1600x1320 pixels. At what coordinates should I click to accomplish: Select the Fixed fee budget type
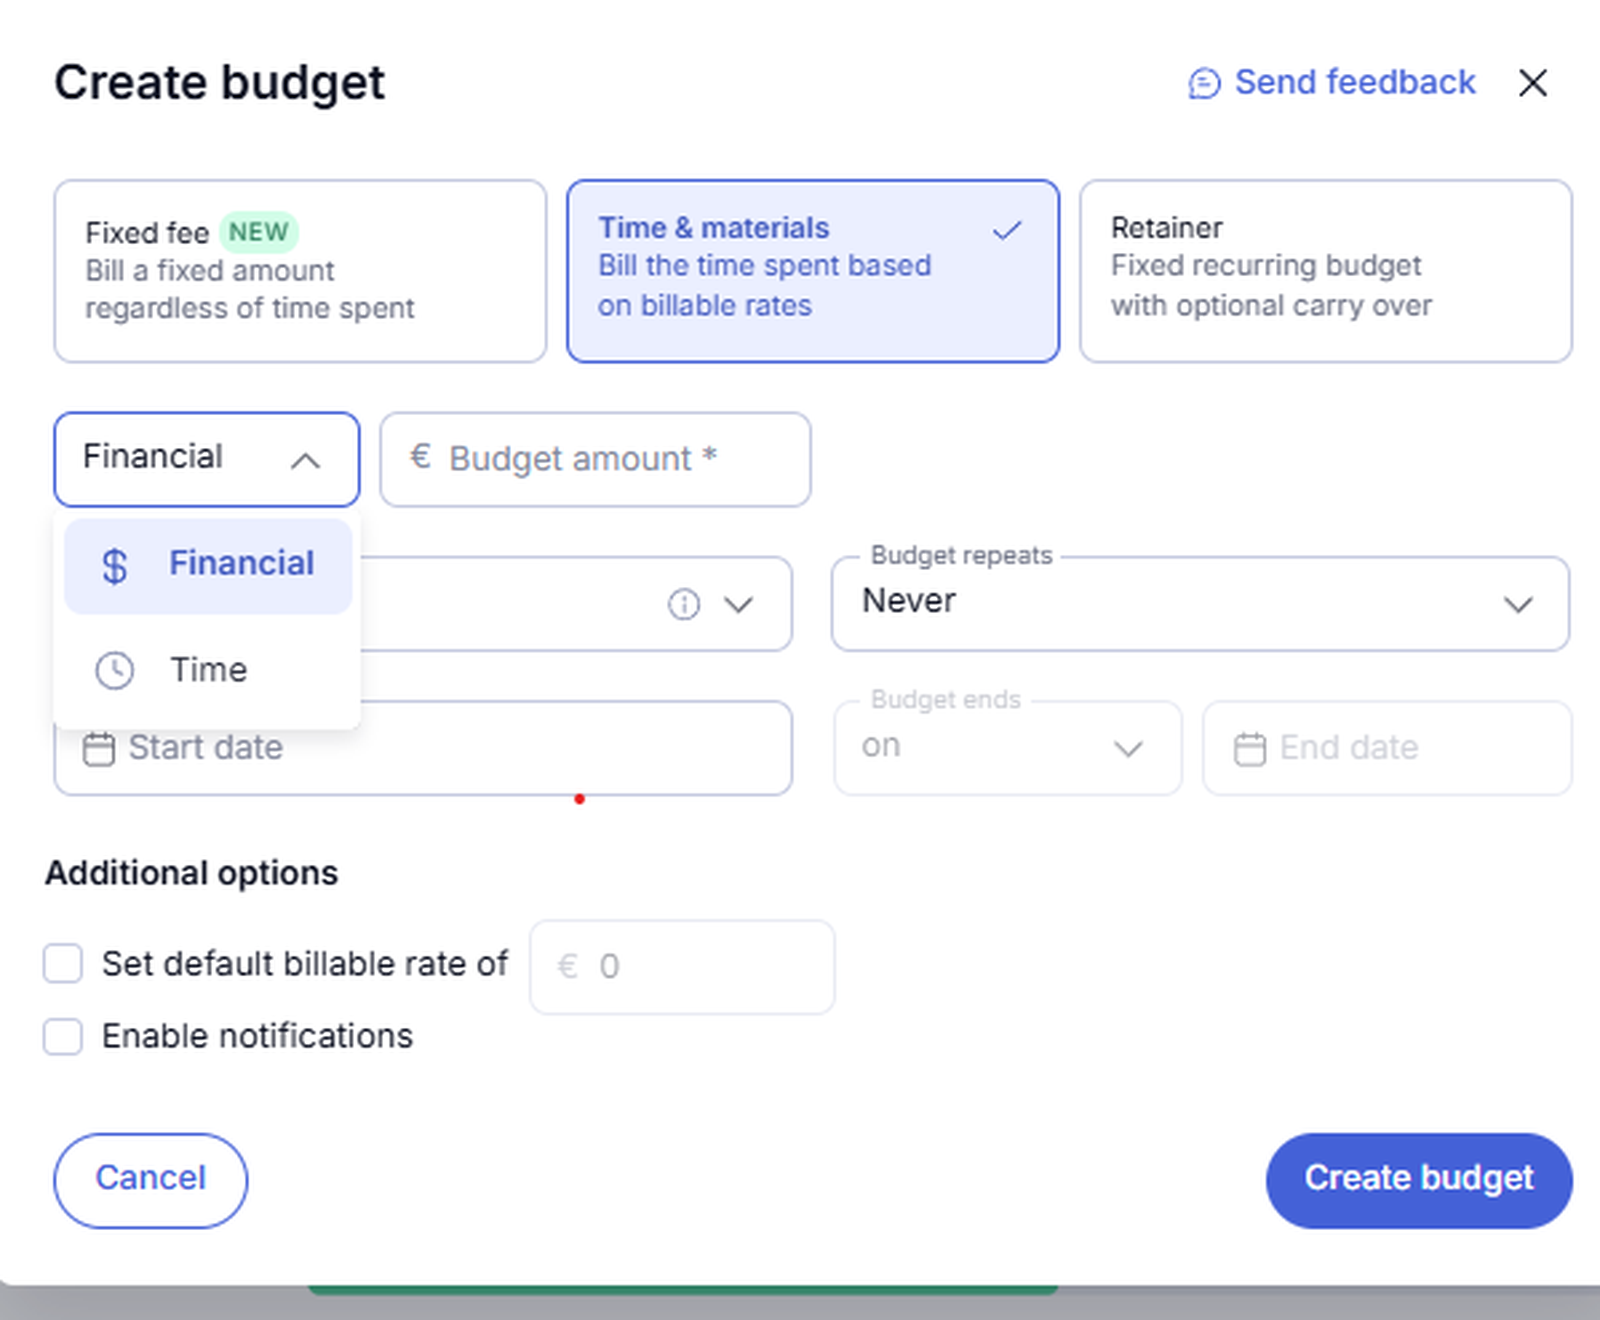[300, 271]
